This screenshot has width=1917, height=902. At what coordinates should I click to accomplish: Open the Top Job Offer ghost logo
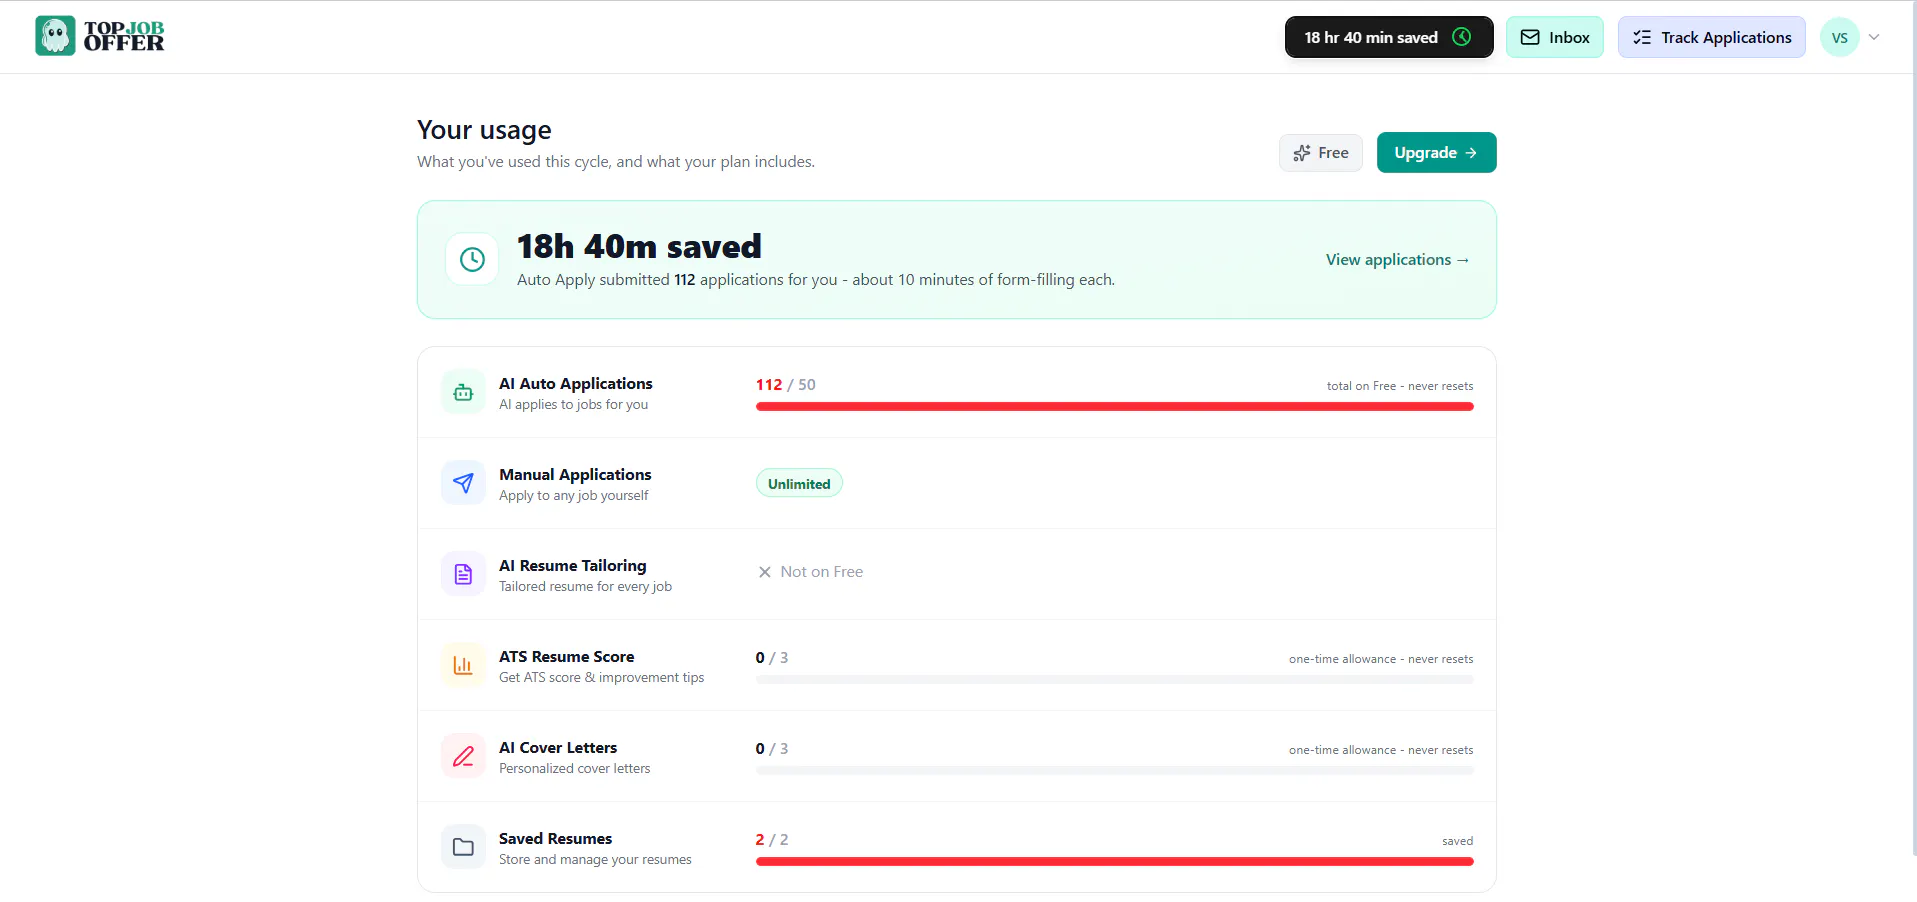(x=99, y=36)
